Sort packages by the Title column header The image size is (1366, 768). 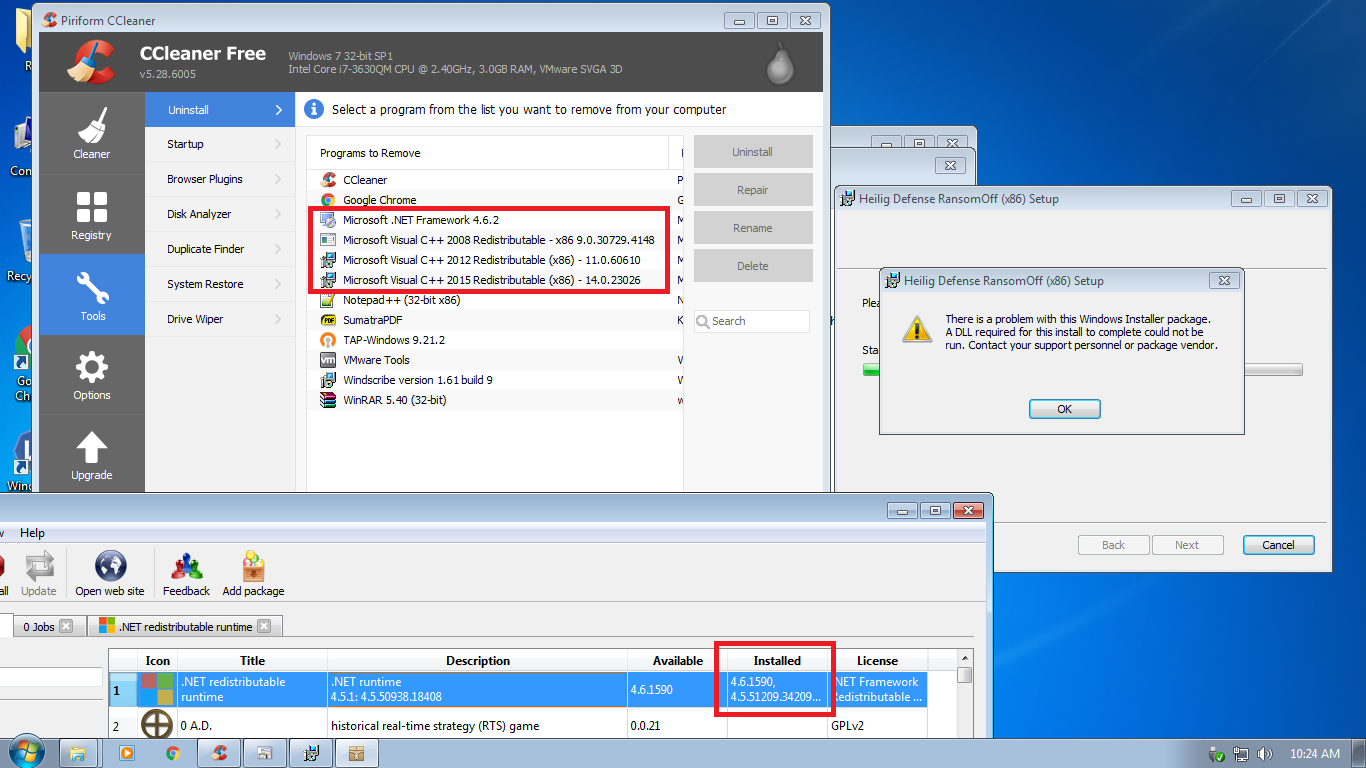click(x=253, y=660)
